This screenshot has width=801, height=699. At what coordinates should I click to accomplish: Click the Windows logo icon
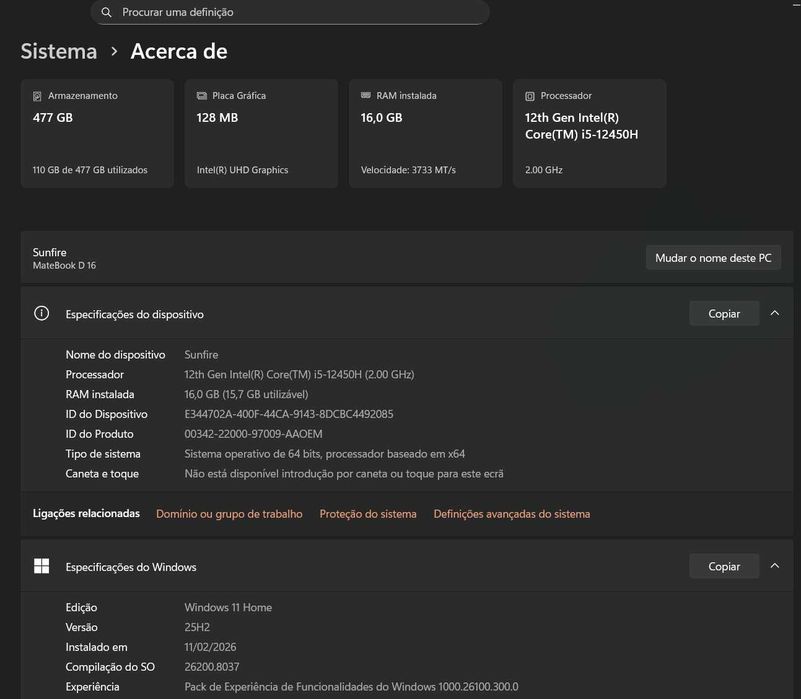coord(41,566)
